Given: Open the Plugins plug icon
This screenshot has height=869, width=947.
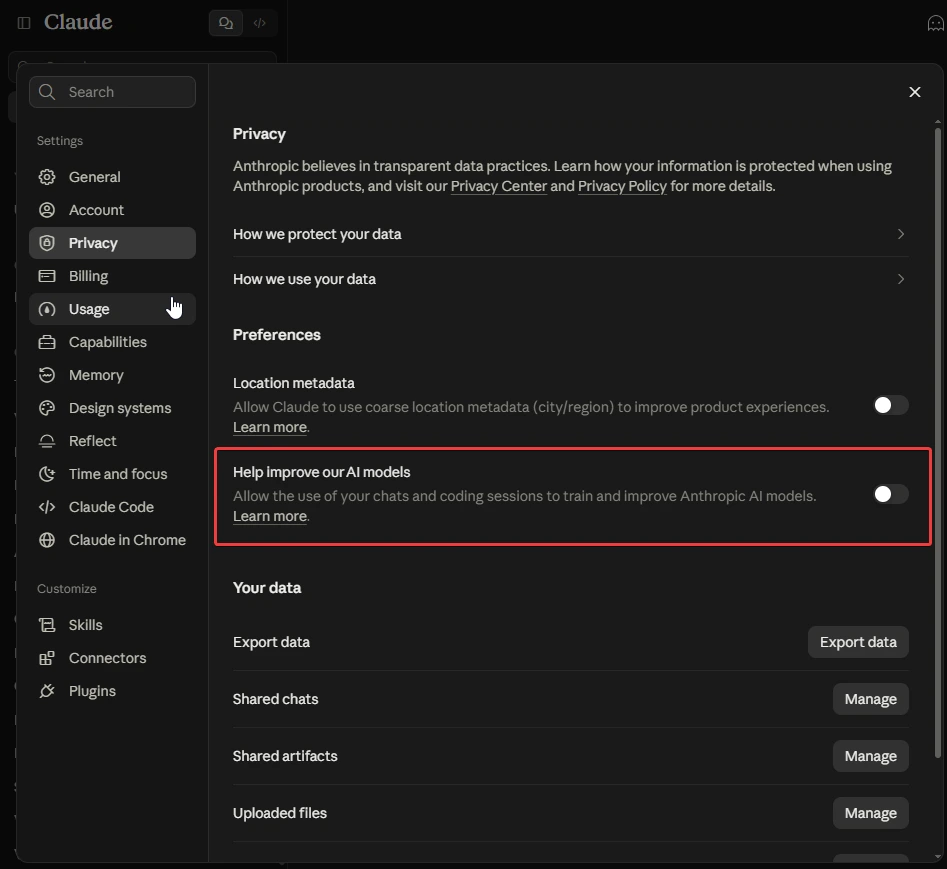Looking at the screenshot, I should (x=47, y=691).
